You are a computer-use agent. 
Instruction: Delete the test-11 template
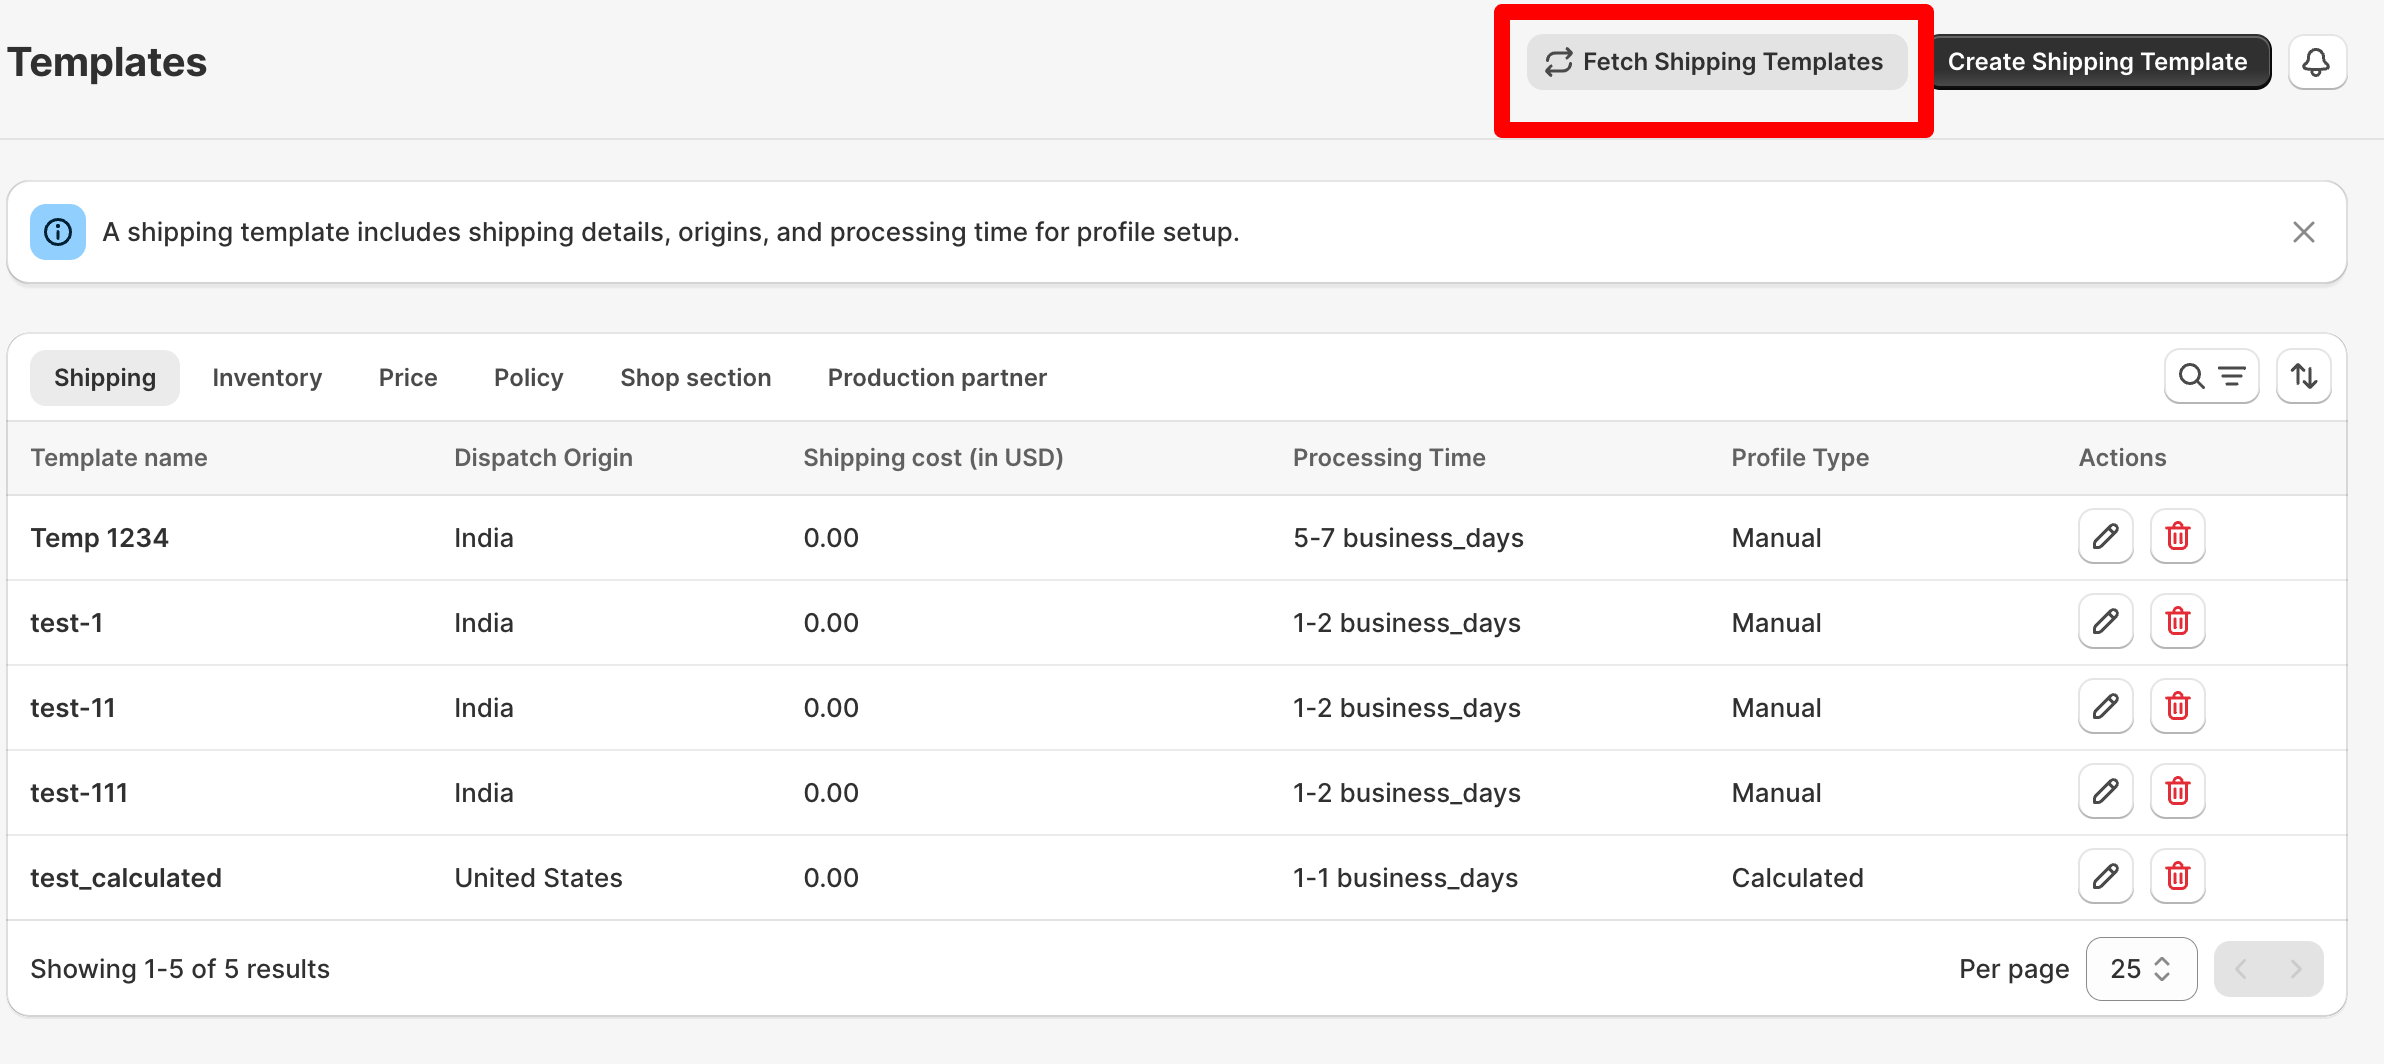2178,707
